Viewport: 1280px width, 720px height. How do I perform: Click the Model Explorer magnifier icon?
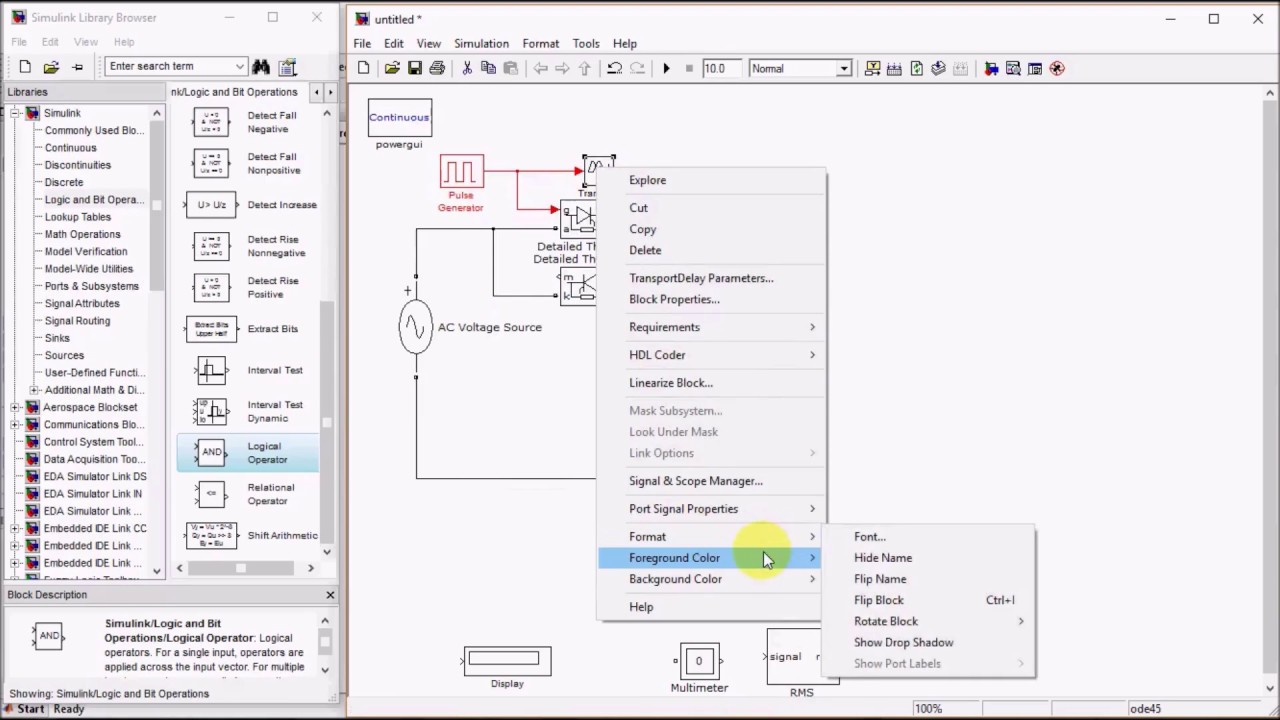click(1013, 68)
